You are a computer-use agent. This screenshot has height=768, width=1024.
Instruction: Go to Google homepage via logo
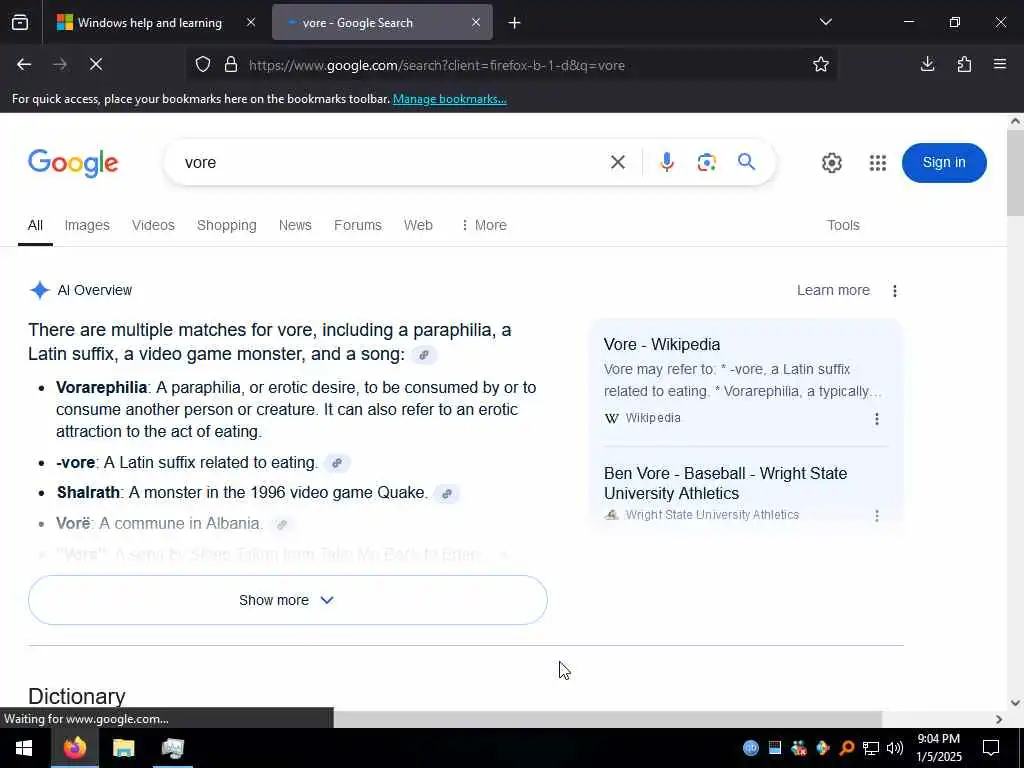click(73, 163)
